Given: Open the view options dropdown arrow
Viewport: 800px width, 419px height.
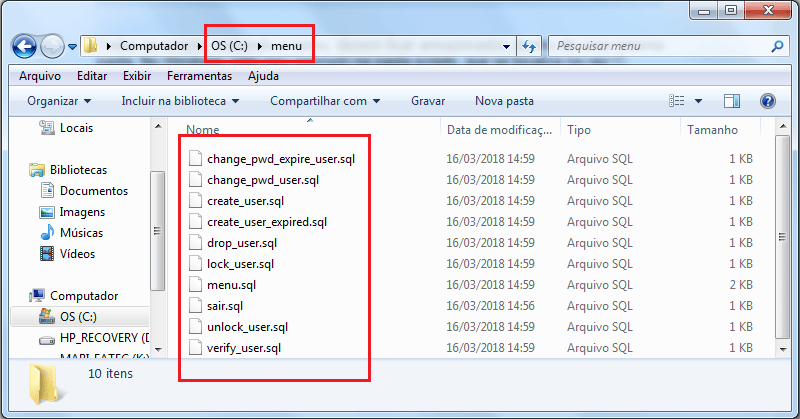Looking at the screenshot, I should 698,101.
